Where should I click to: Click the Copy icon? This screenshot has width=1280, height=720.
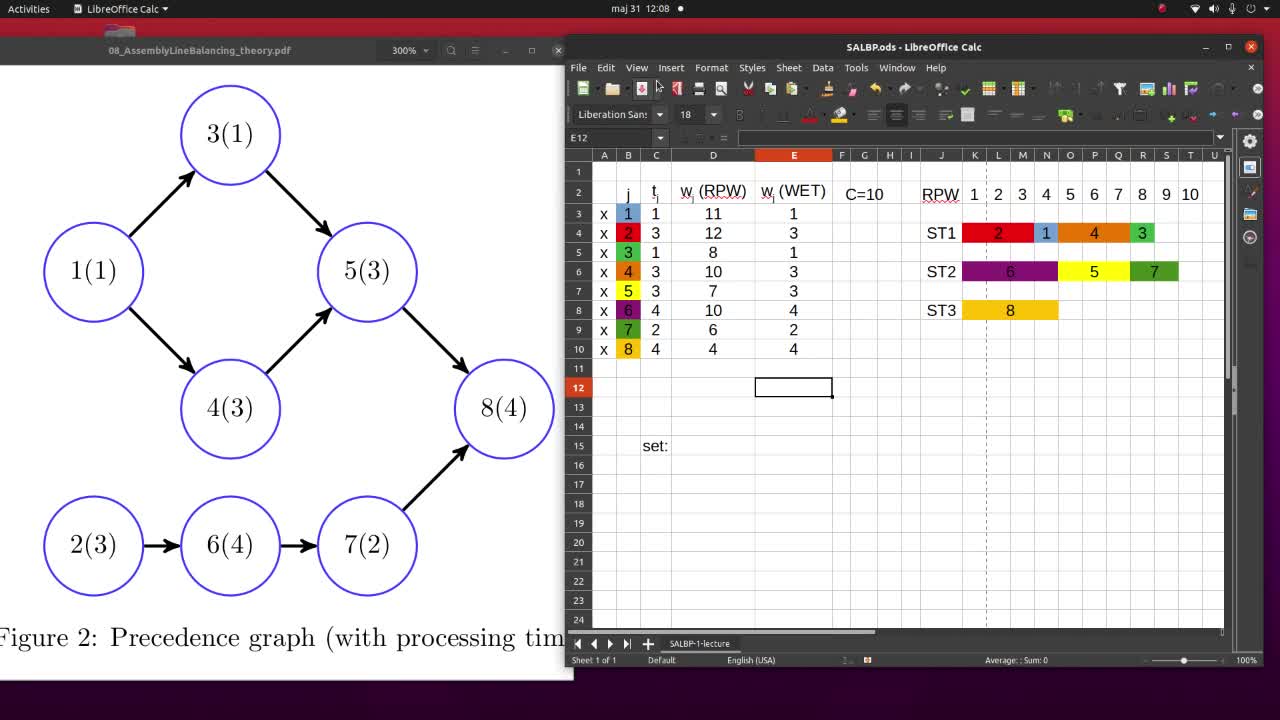pos(770,89)
